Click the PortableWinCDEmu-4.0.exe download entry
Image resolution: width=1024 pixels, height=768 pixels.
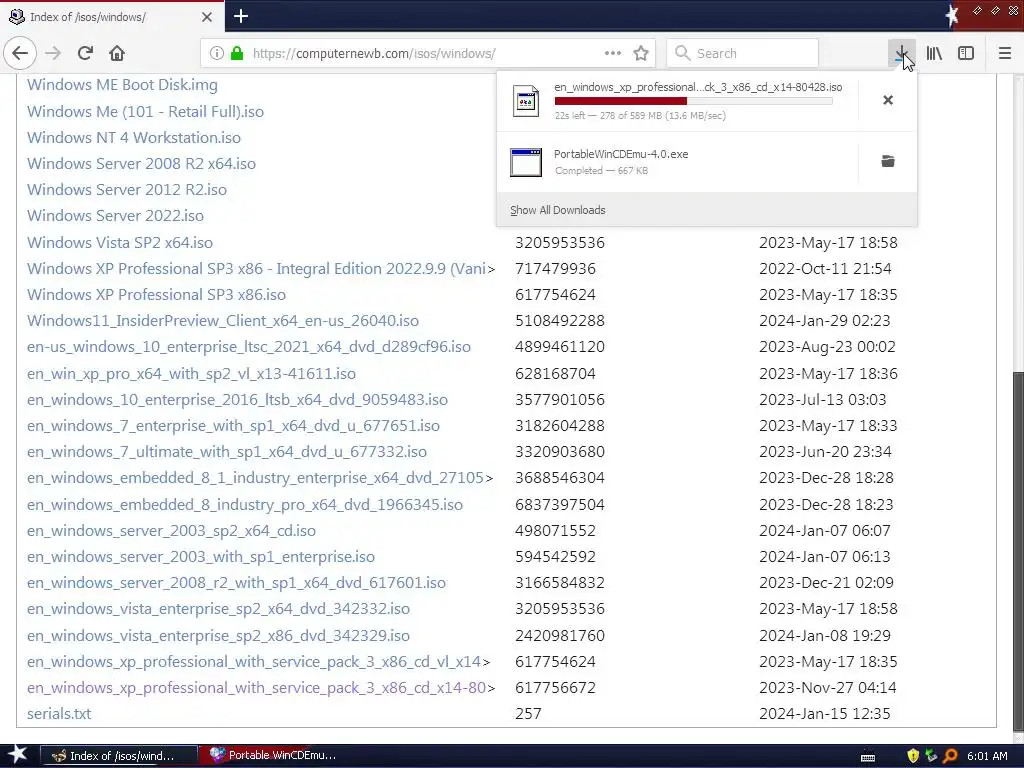677,162
